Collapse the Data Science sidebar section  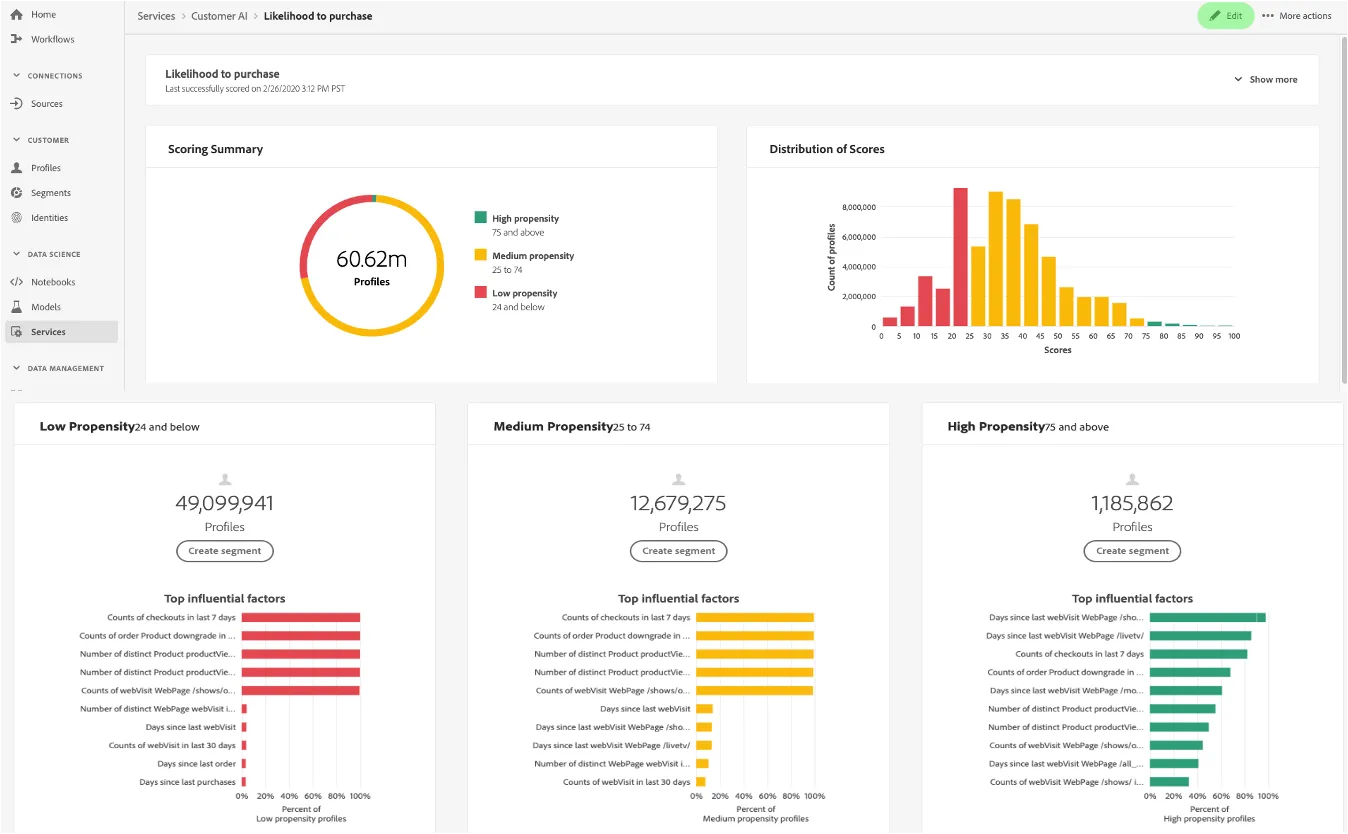(16, 254)
